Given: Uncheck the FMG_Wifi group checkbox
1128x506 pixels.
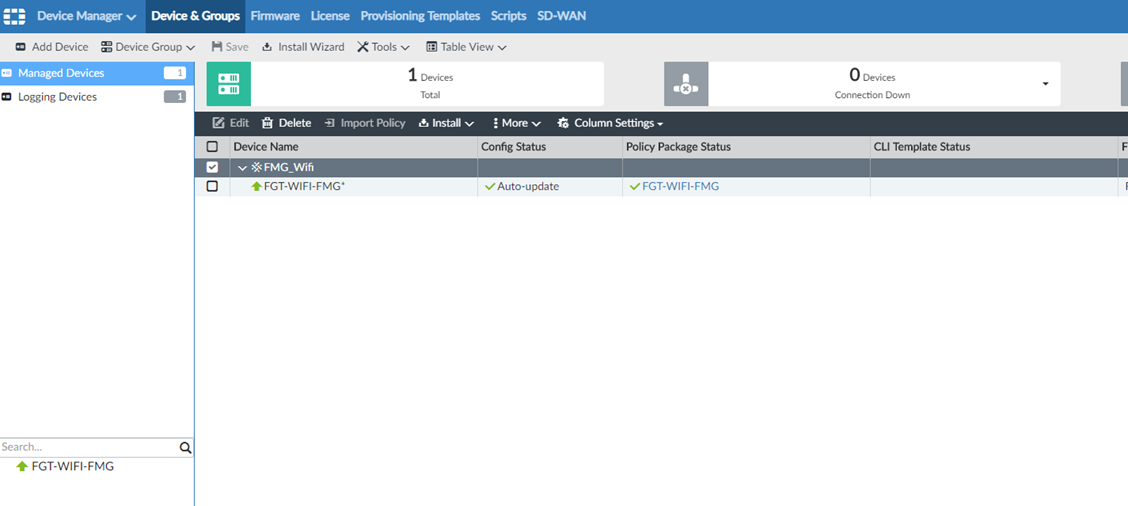Looking at the screenshot, I should [x=212, y=167].
